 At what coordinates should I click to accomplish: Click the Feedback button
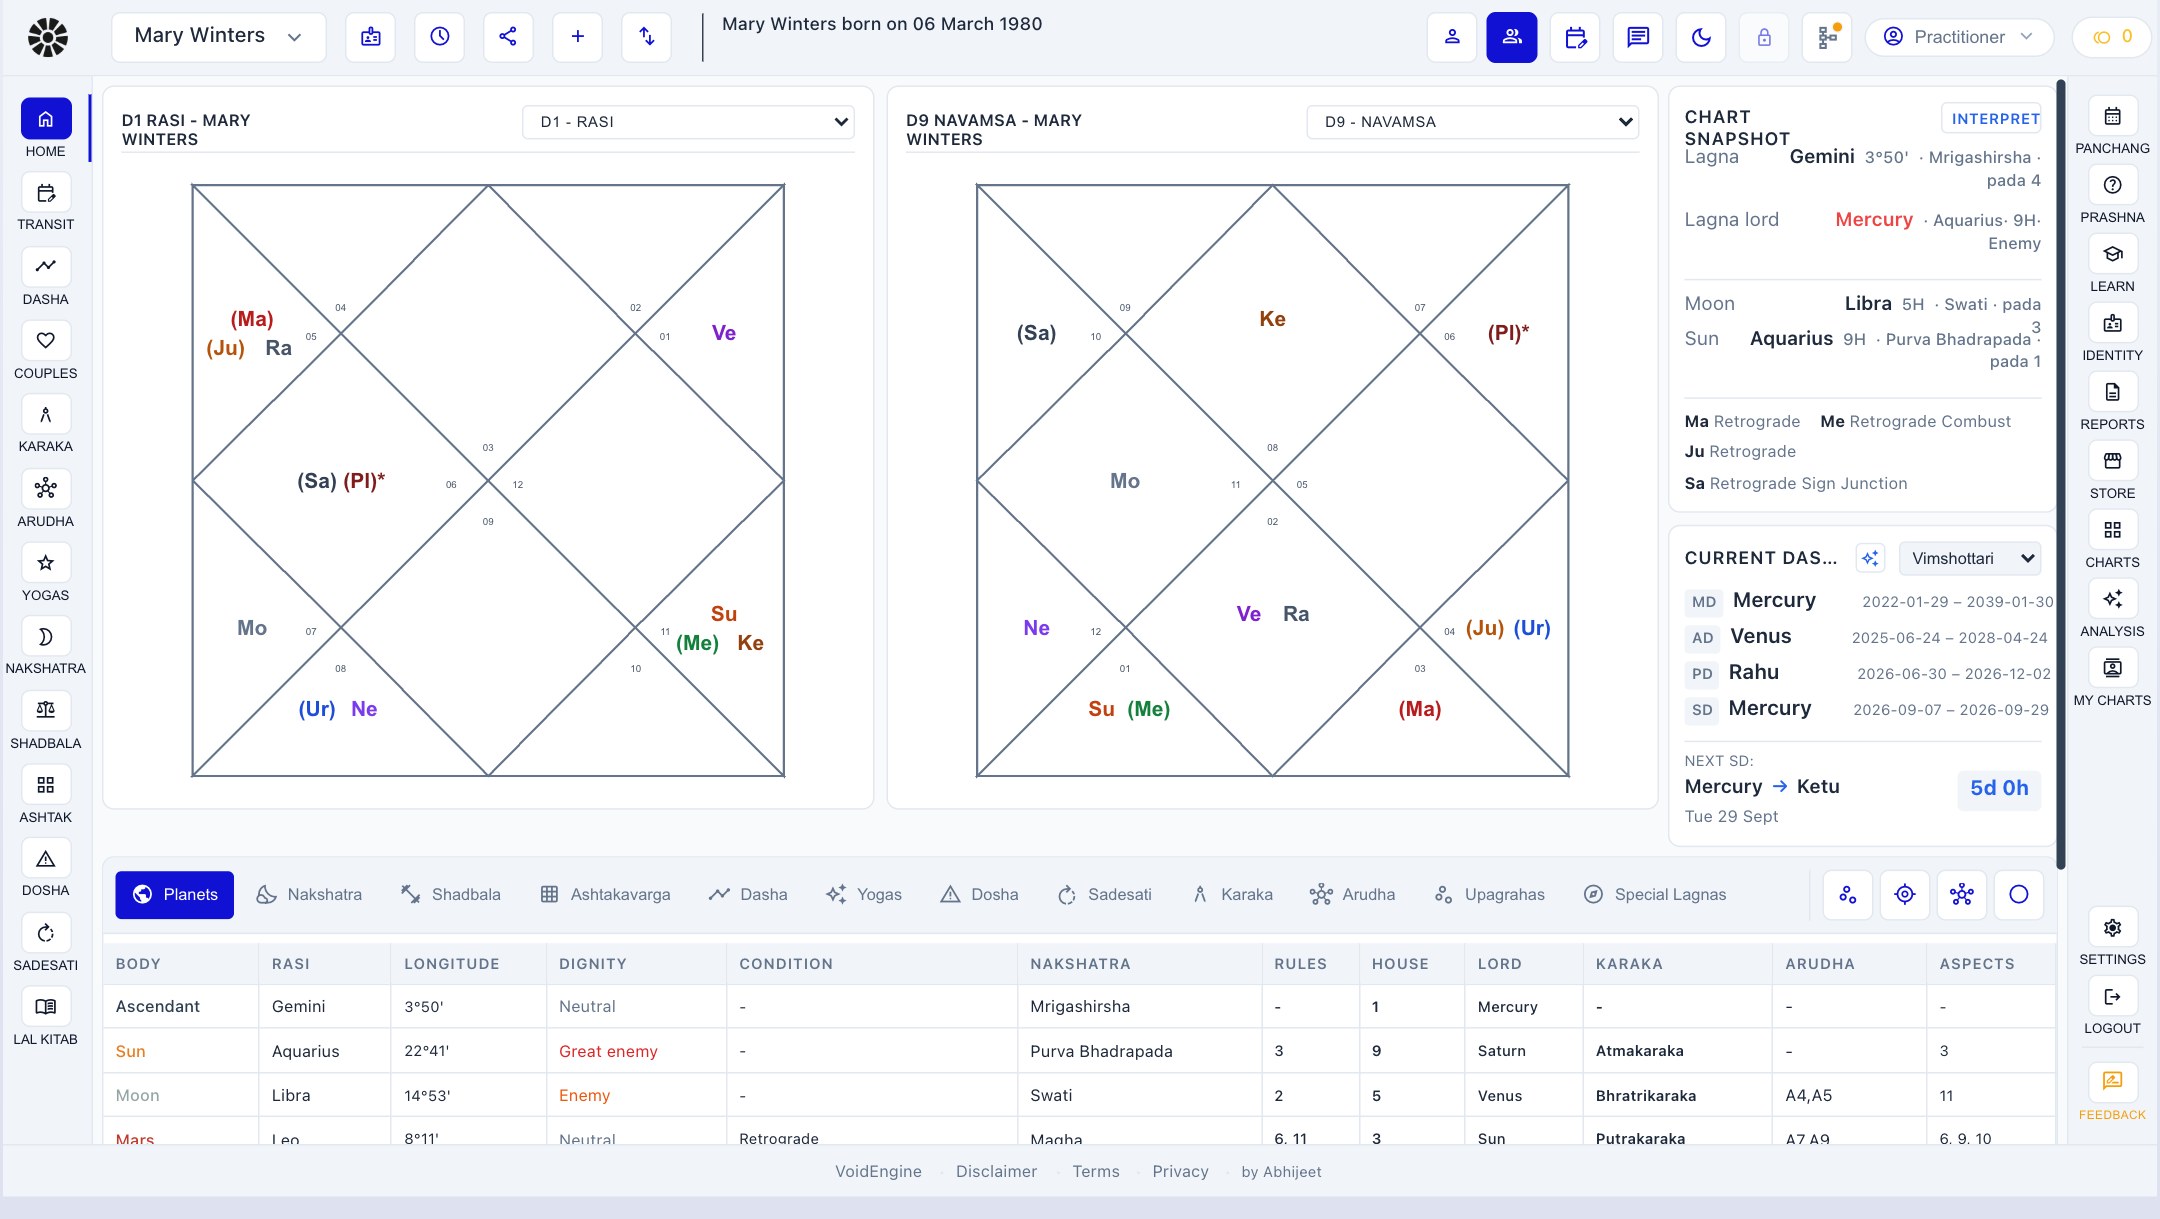click(2112, 1093)
